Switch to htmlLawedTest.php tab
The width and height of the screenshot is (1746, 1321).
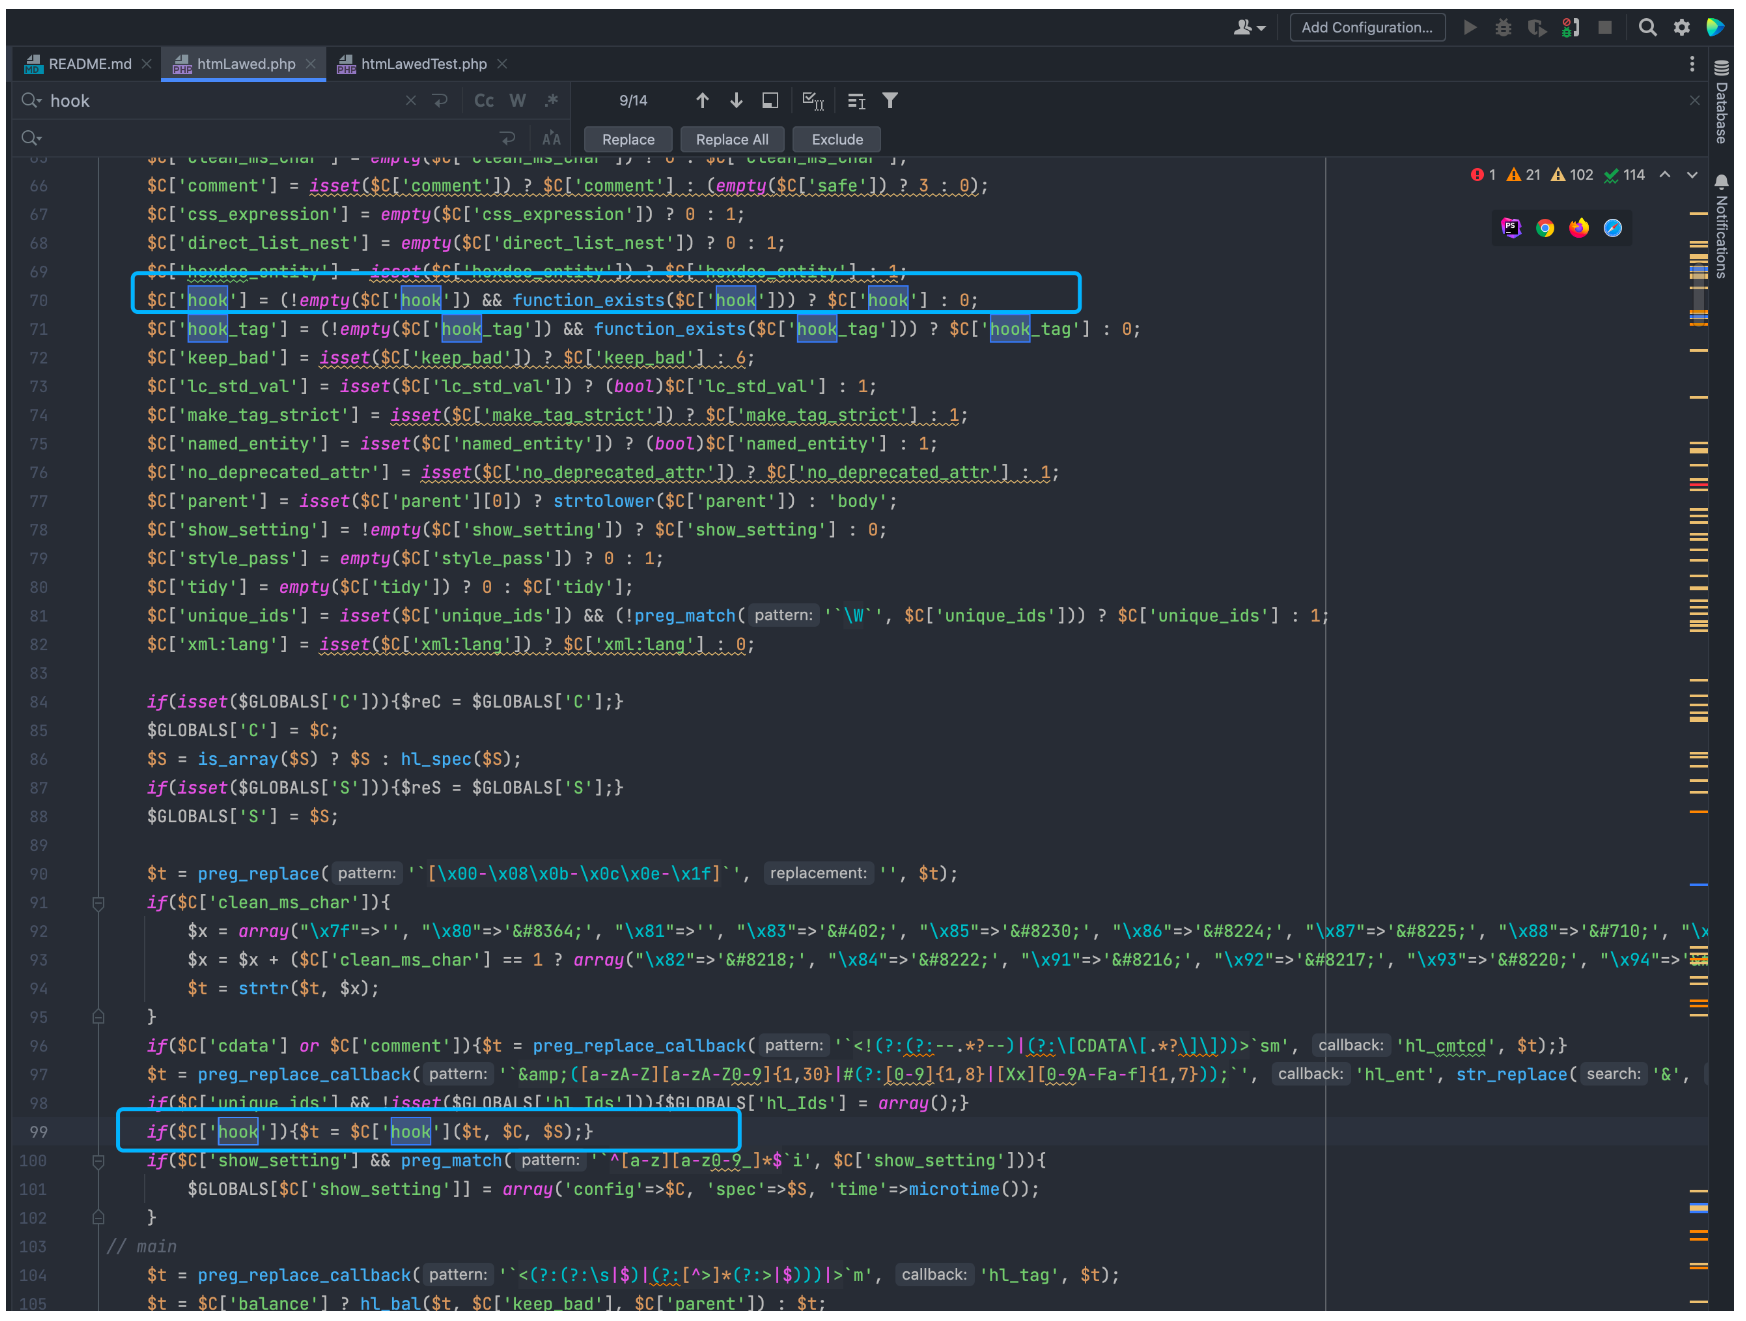[x=423, y=64]
